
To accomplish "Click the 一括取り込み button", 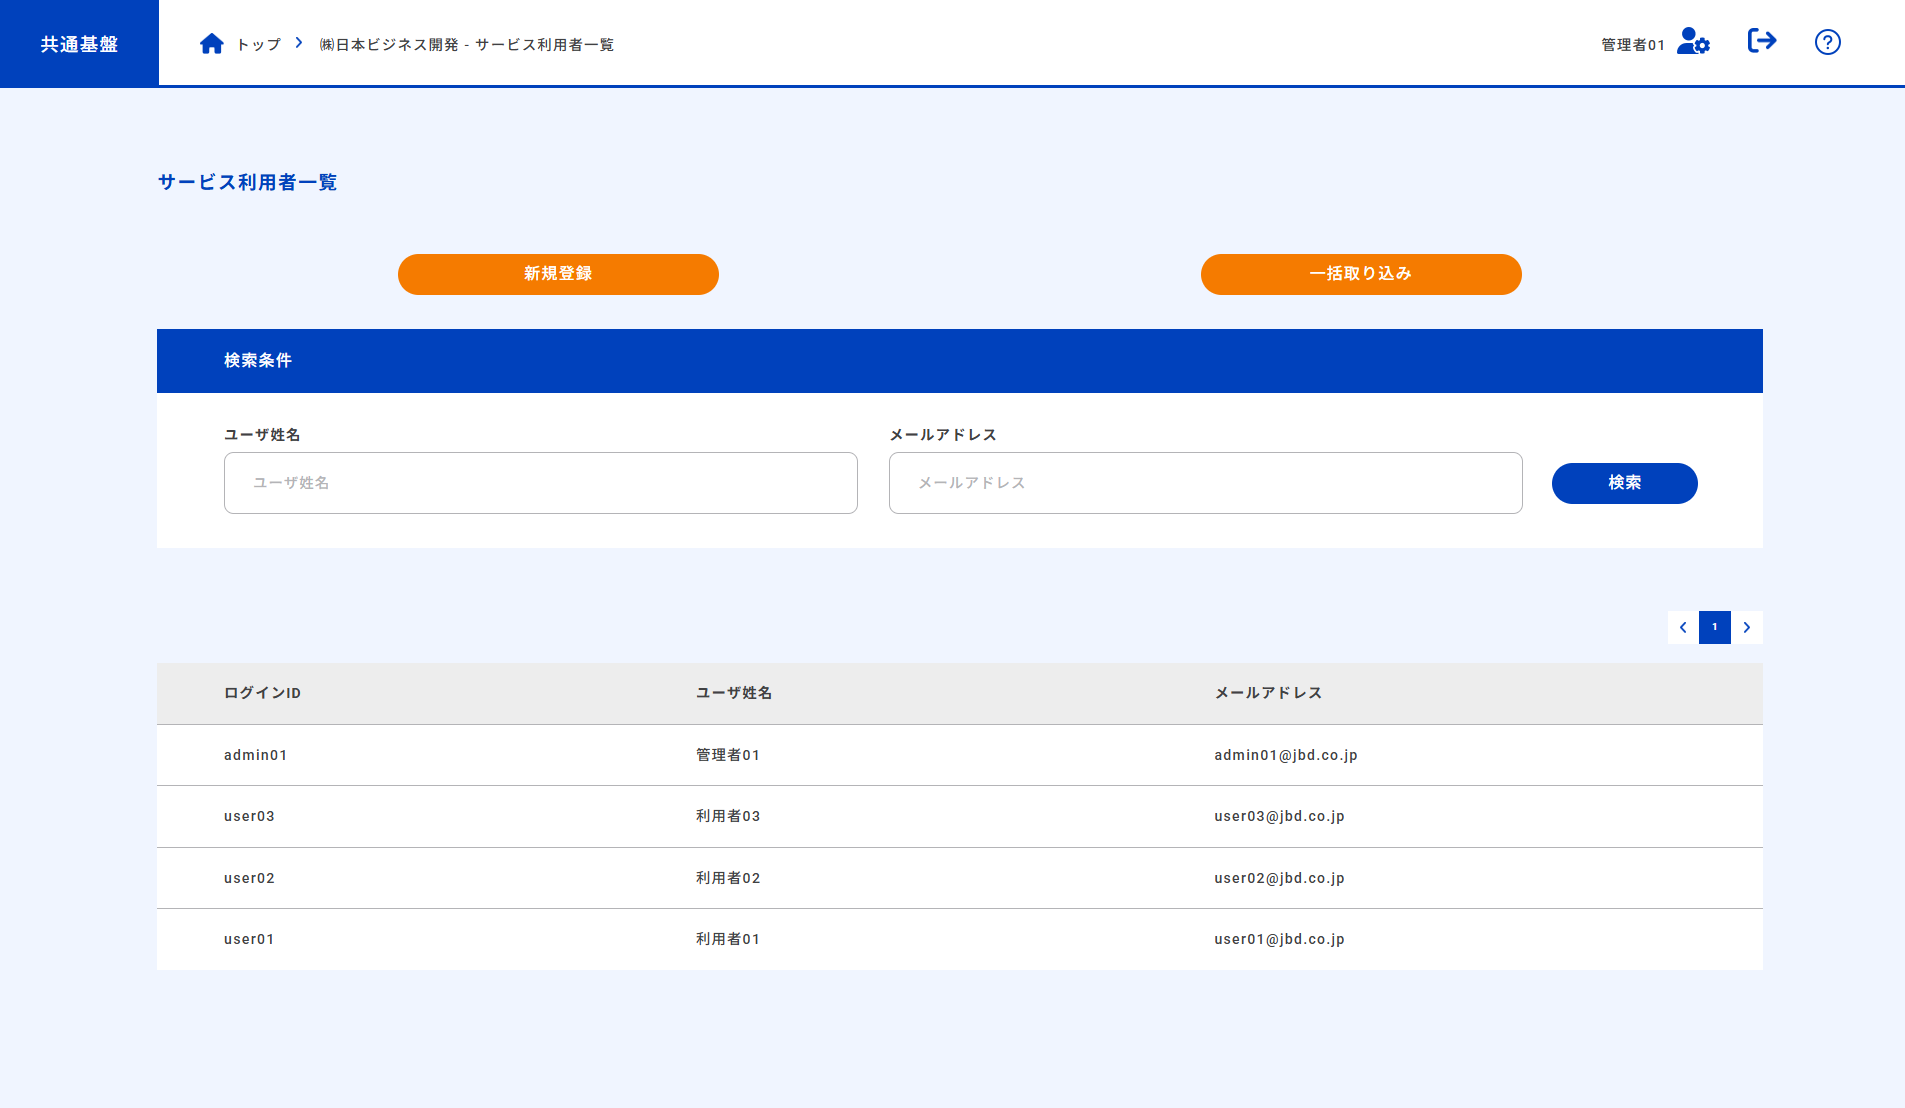I will 1360,274.
